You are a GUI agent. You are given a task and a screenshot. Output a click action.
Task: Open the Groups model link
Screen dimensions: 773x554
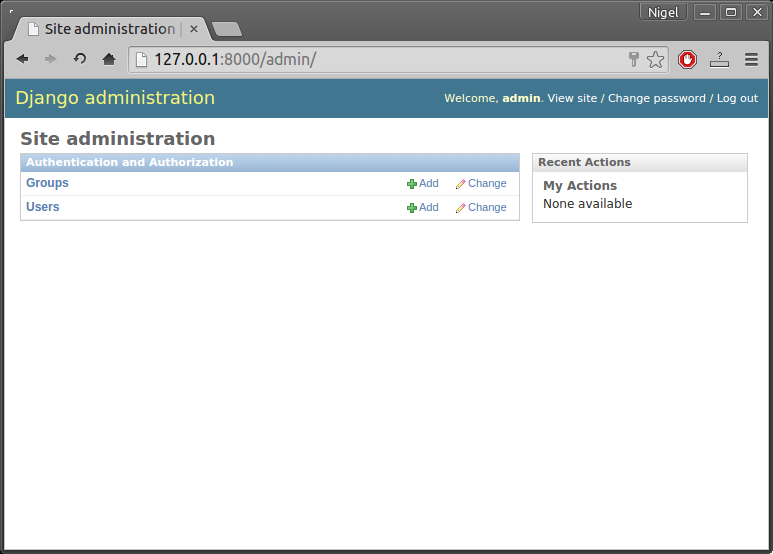[x=47, y=183]
